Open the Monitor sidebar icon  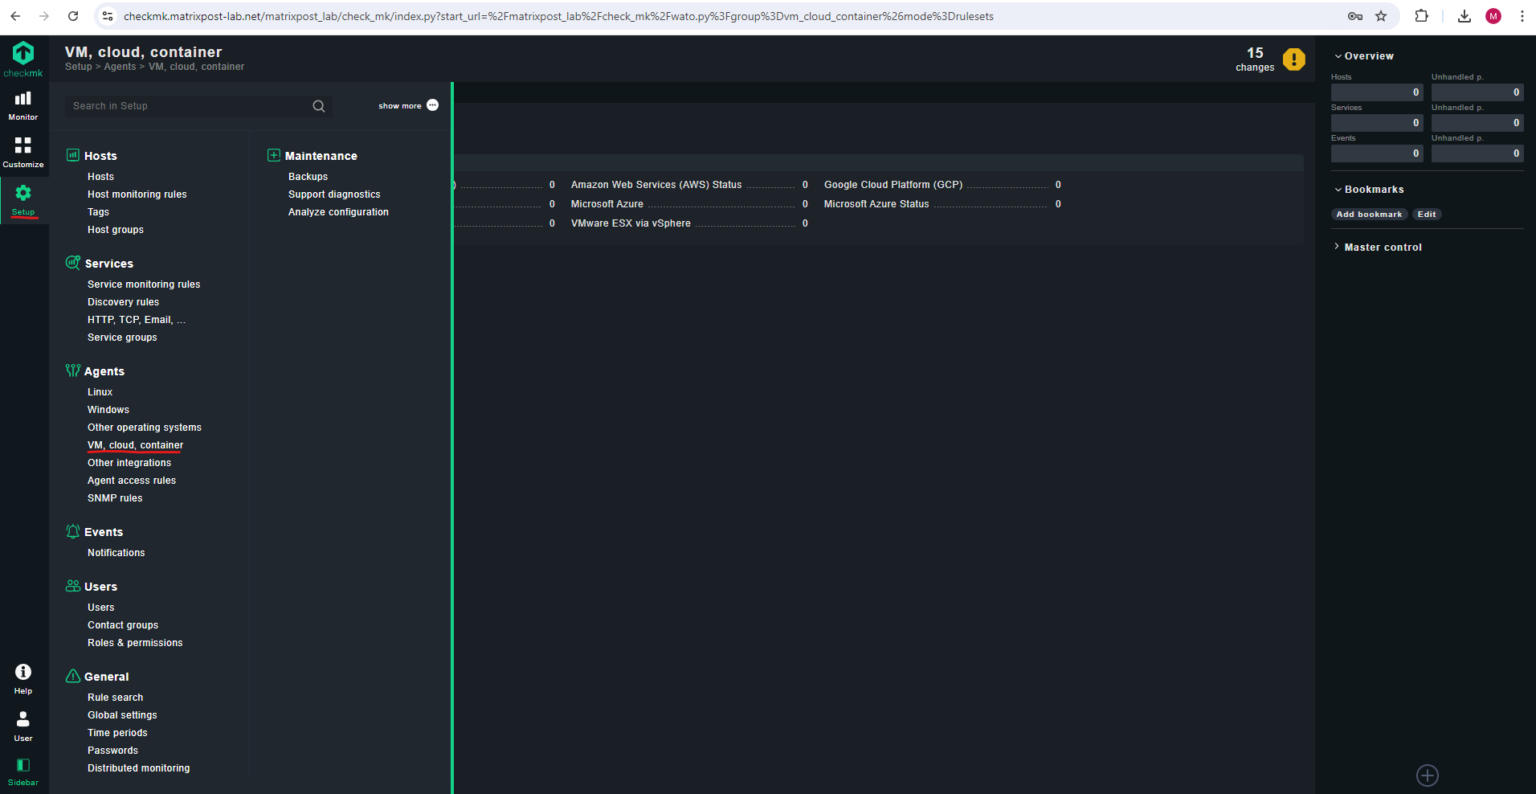(x=22, y=105)
